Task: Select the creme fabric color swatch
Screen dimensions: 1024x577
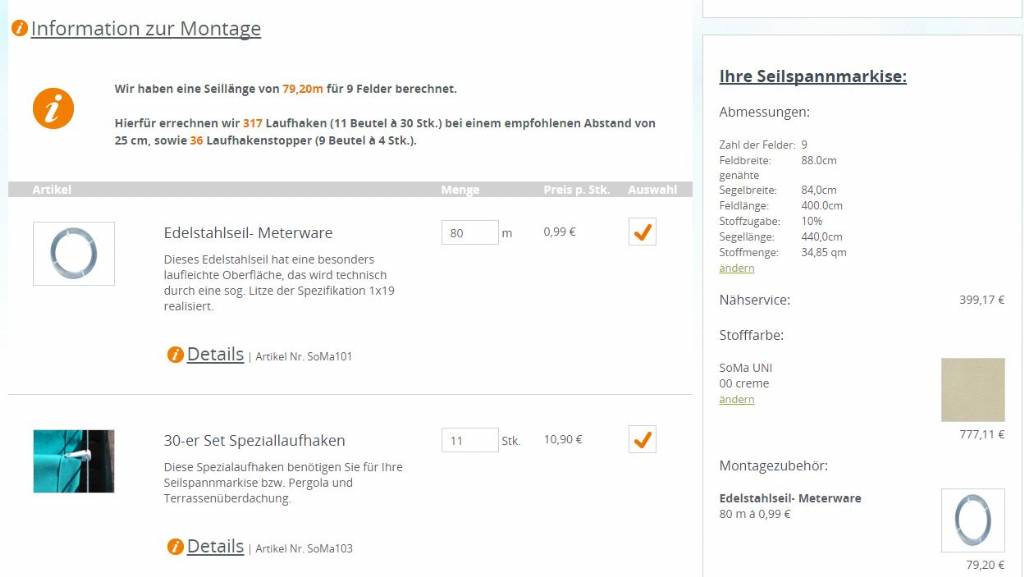Action: click(972, 390)
